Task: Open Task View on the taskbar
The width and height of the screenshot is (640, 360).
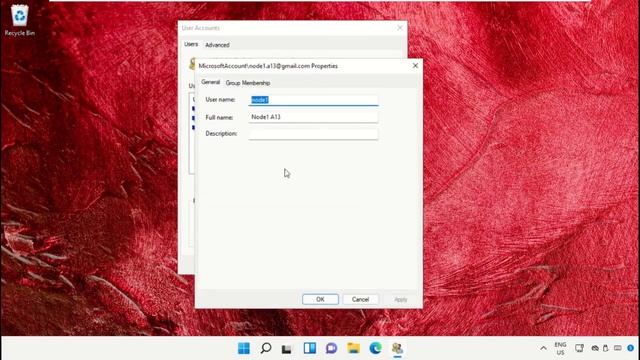Action: click(x=287, y=349)
